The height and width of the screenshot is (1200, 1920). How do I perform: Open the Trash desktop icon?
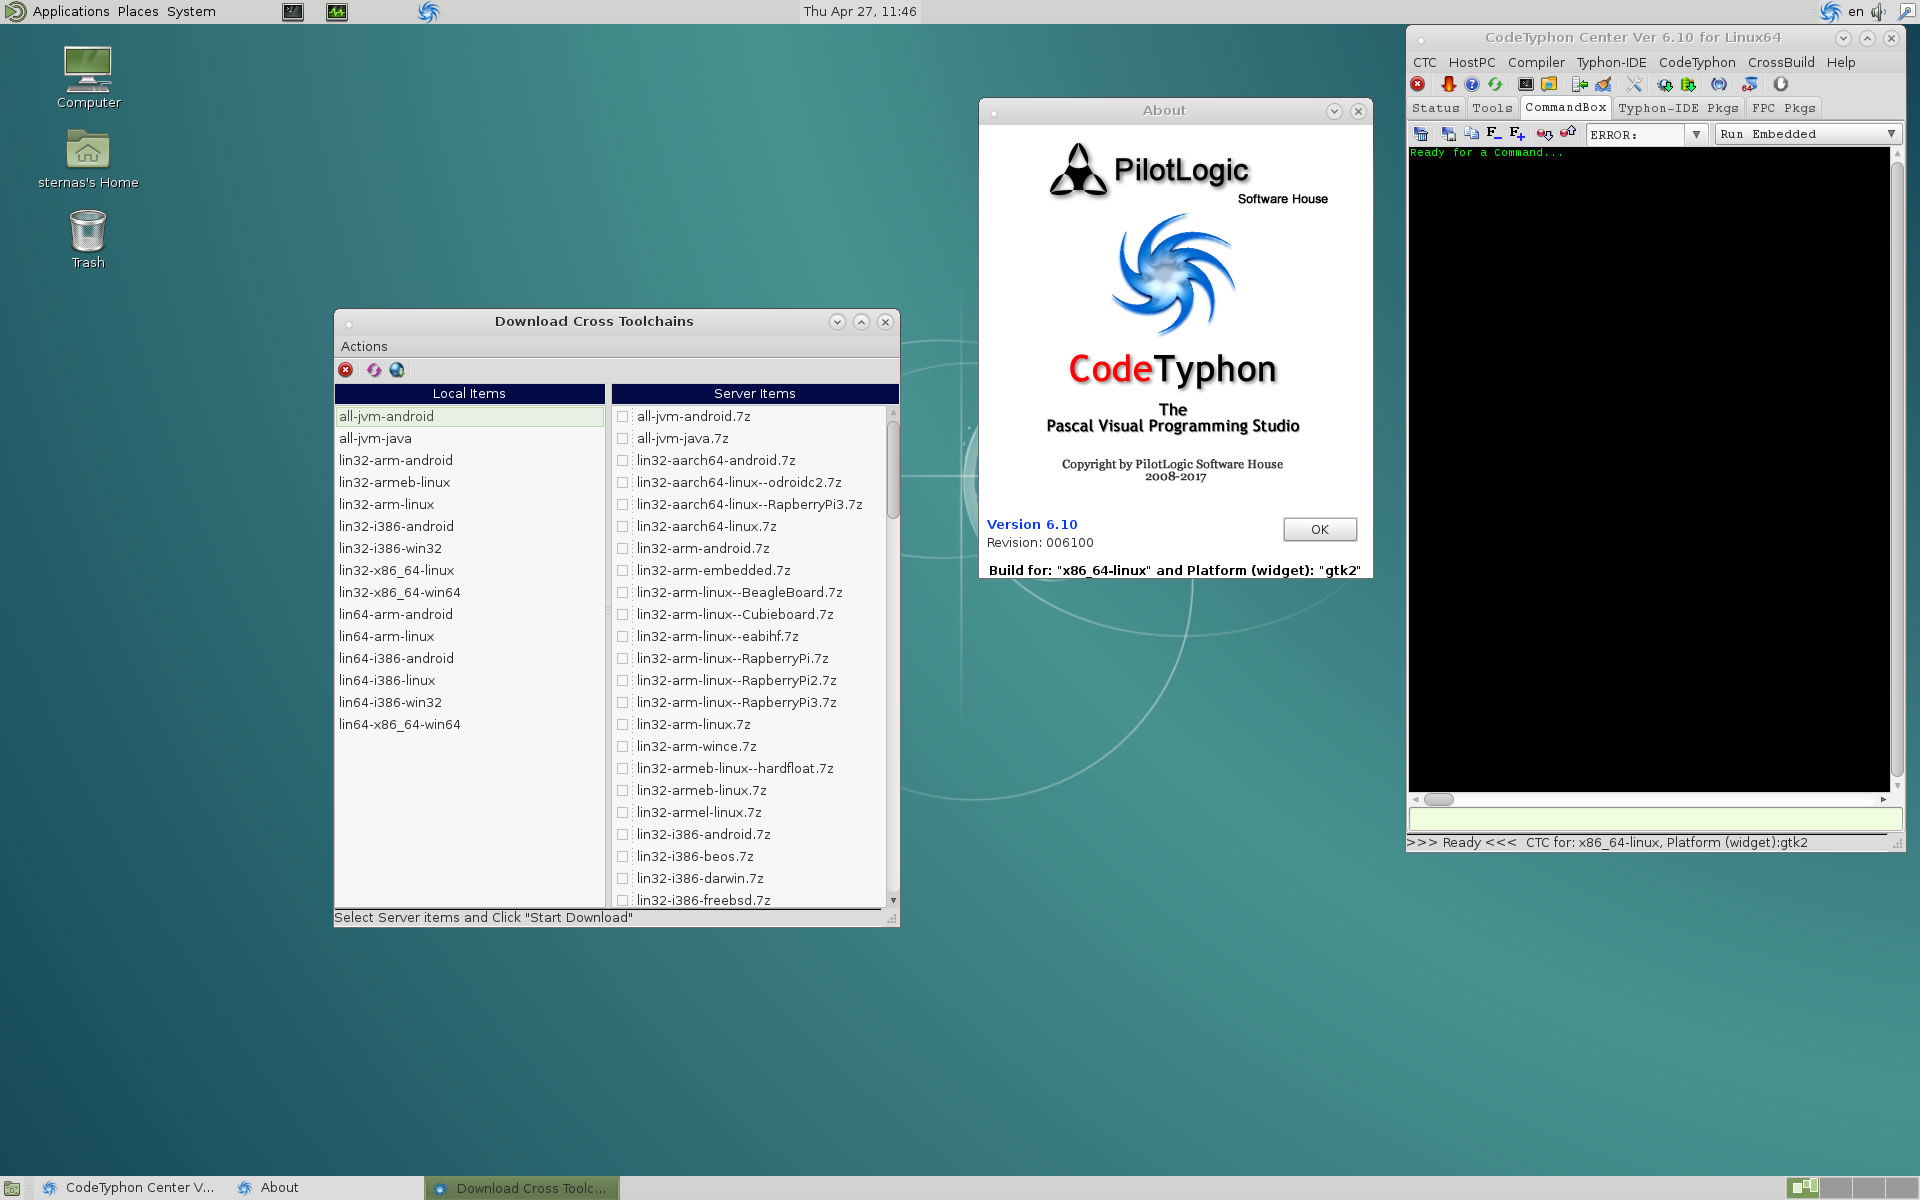click(88, 240)
